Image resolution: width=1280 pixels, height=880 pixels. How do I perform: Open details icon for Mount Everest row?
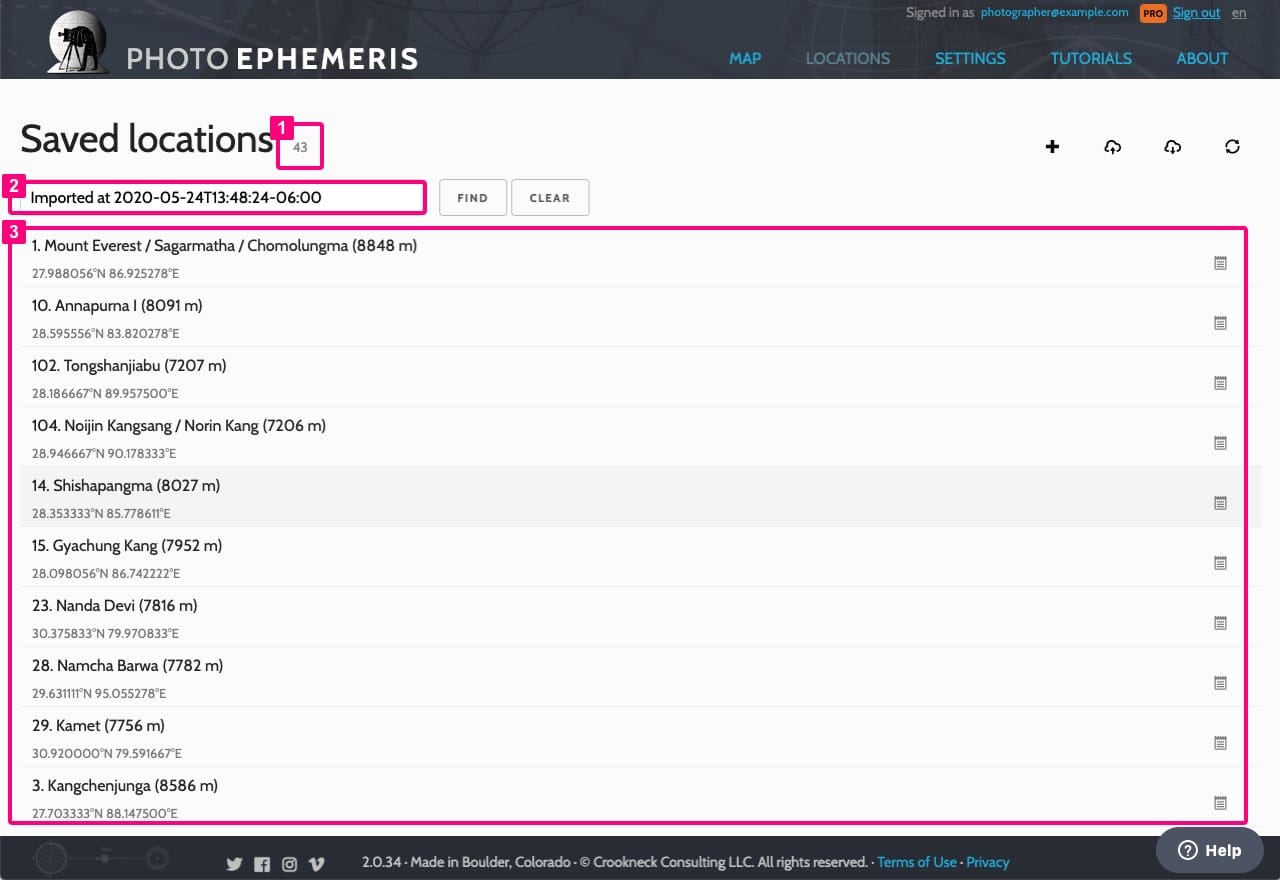click(1220, 263)
